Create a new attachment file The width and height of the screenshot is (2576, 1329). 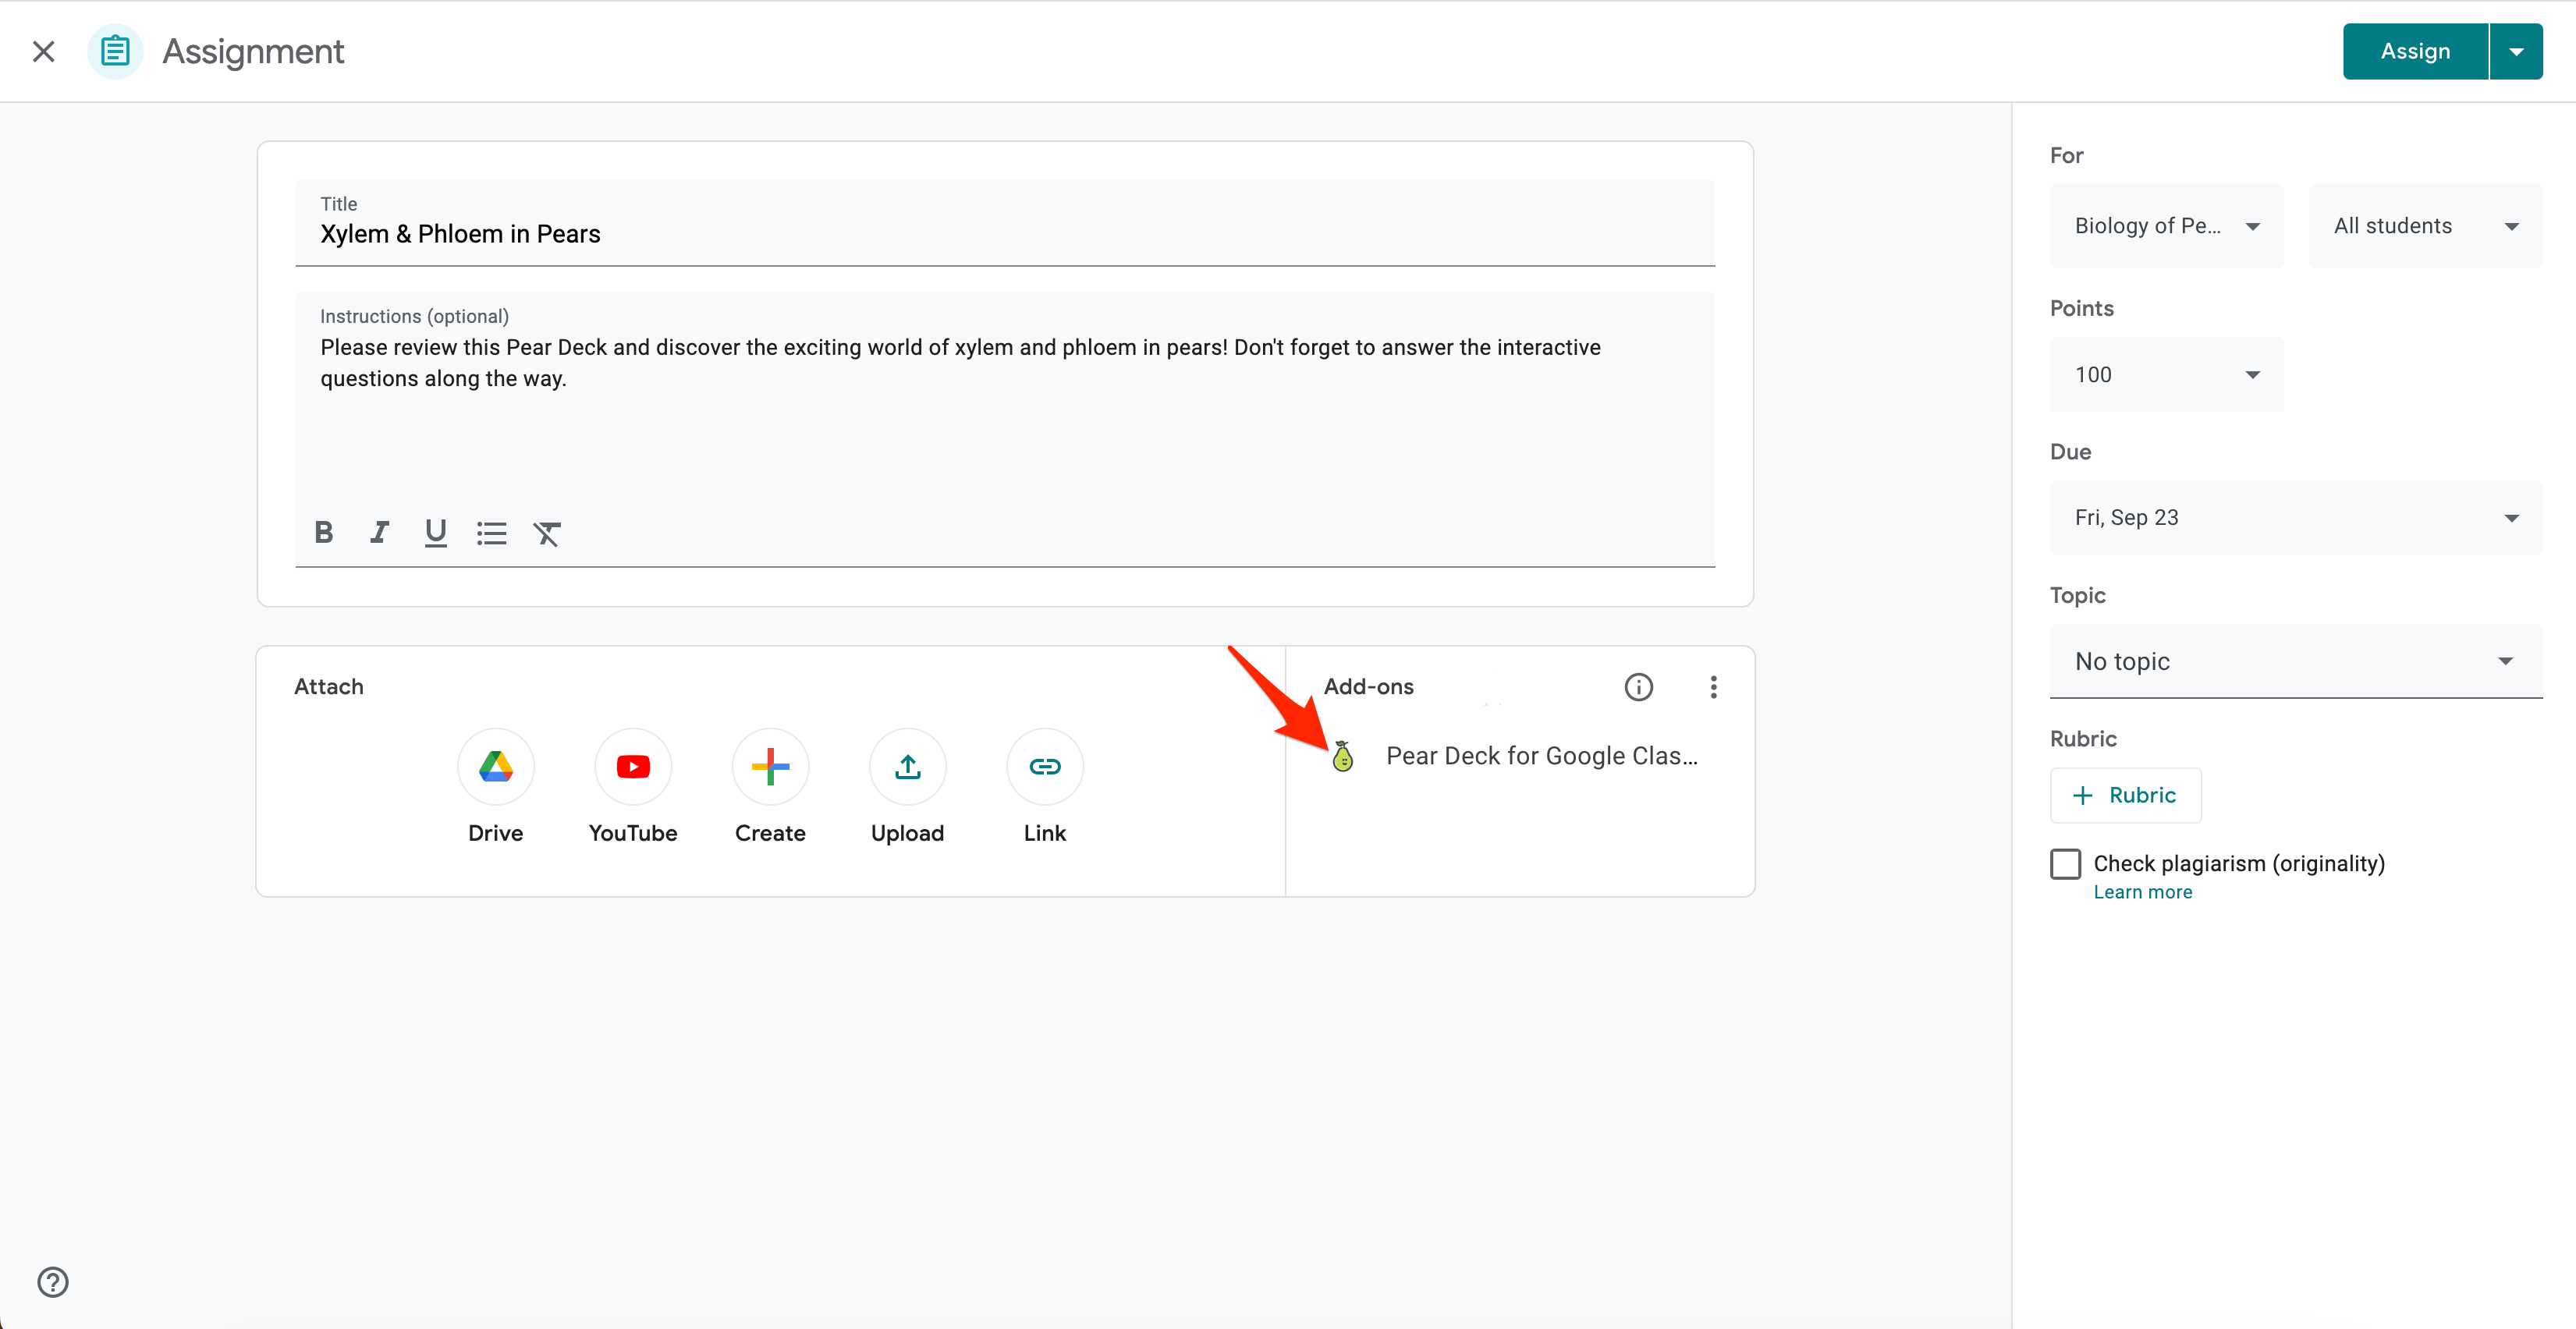pyautogui.click(x=769, y=766)
